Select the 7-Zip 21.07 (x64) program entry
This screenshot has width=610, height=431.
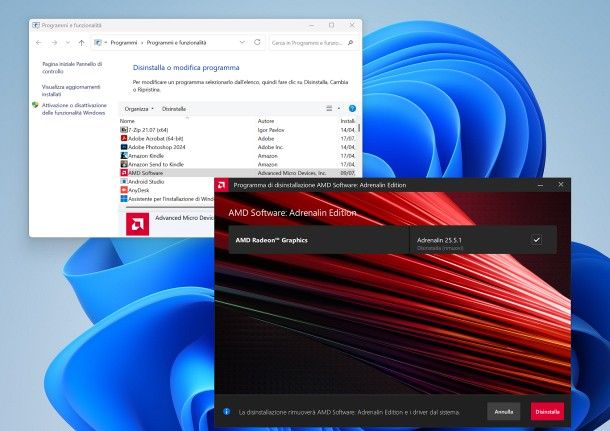(x=152, y=130)
